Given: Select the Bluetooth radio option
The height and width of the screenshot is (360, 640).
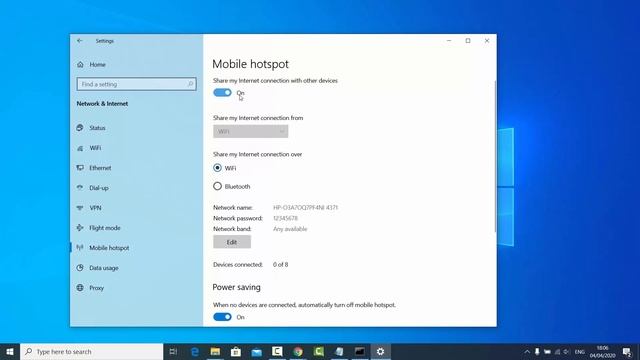Looking at the screenshot, I should tap(218, 187).
